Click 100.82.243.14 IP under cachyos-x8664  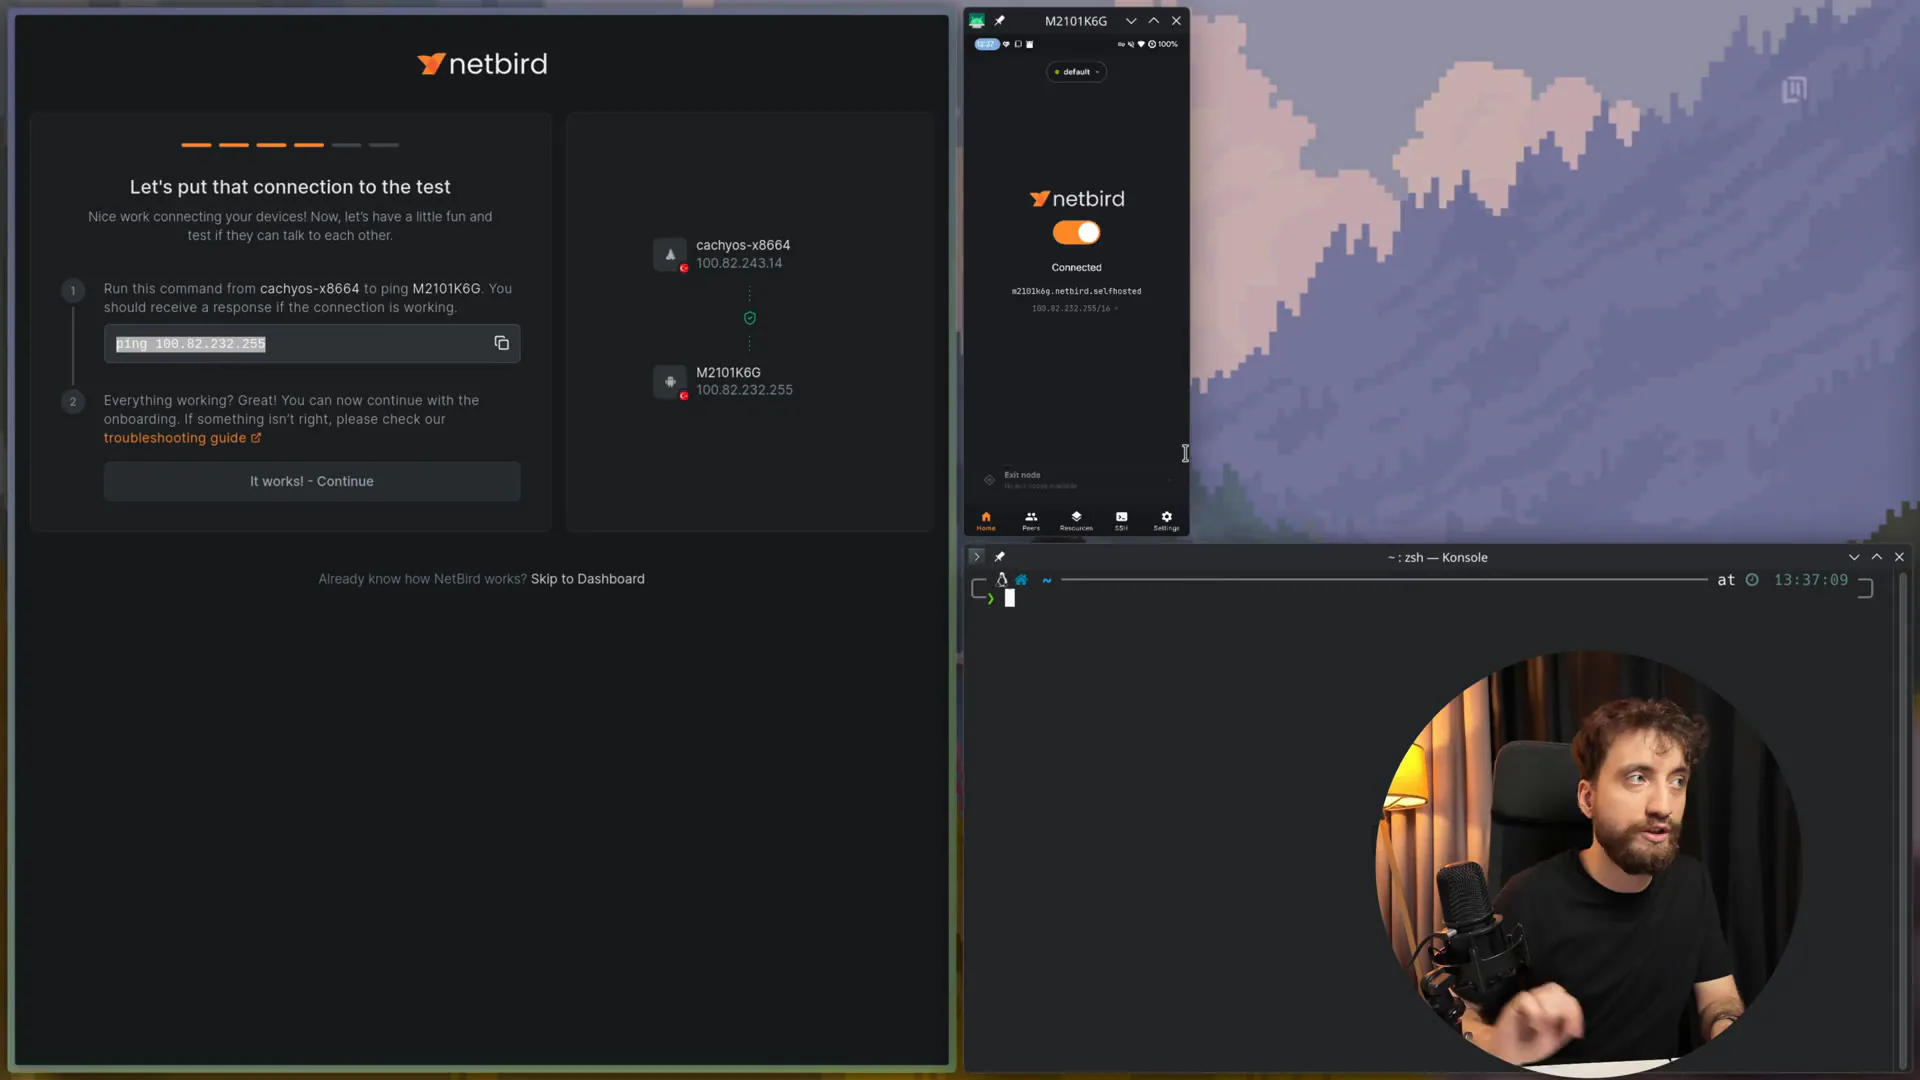pos(739,263)
